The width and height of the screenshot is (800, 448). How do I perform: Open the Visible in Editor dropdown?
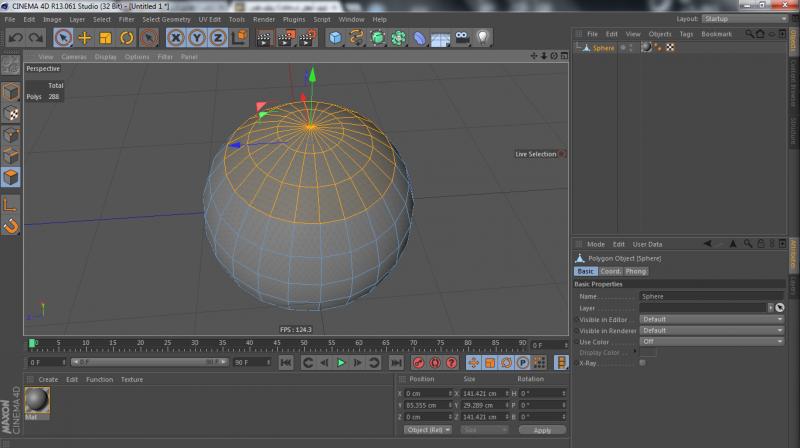[x=711, y=319]
